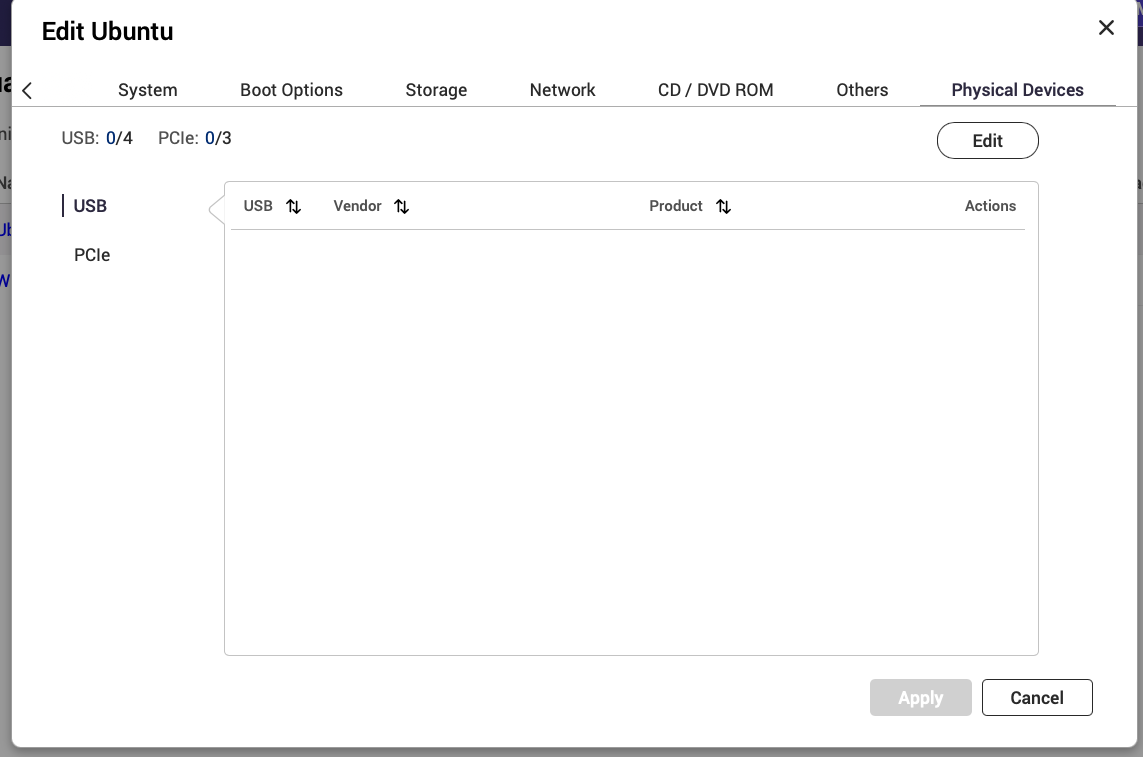Click the Cancel button

pyautogui.click(x=1036, y=698)
